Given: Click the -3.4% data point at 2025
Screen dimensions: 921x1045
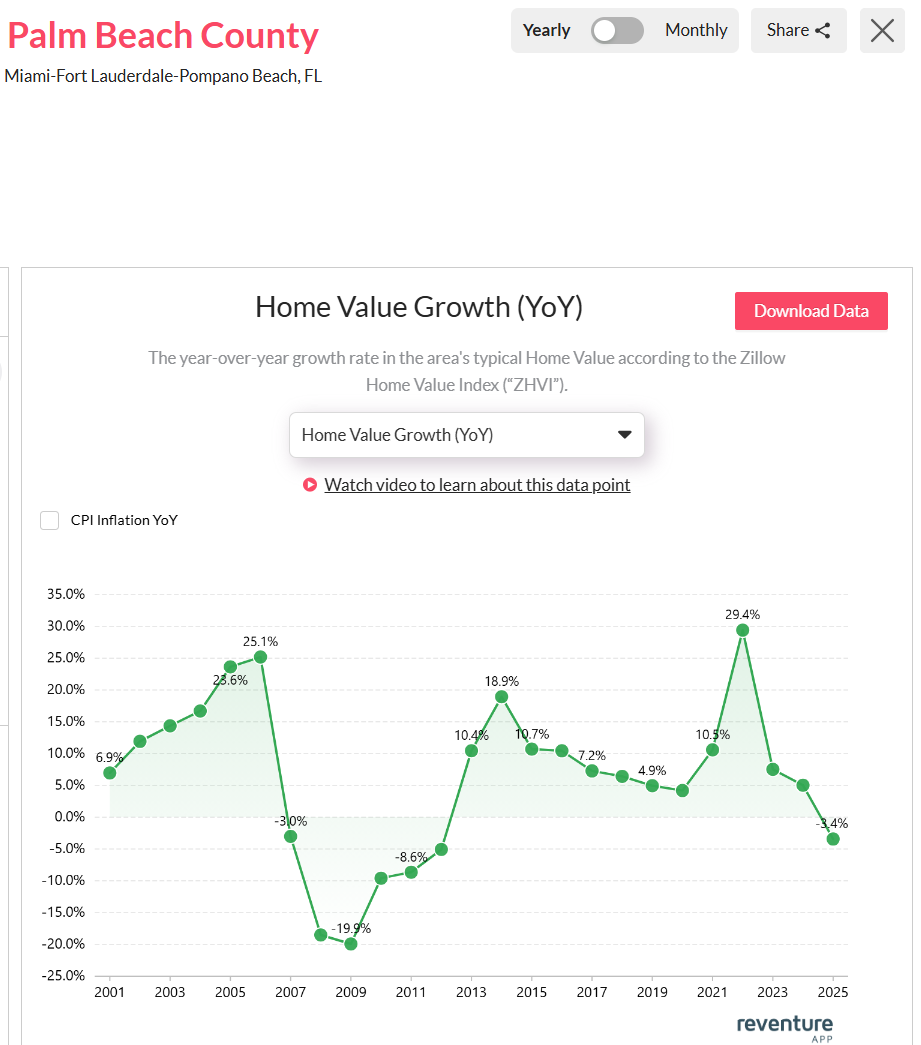Looking at the screenshot, I should click(x=834, y=840).
